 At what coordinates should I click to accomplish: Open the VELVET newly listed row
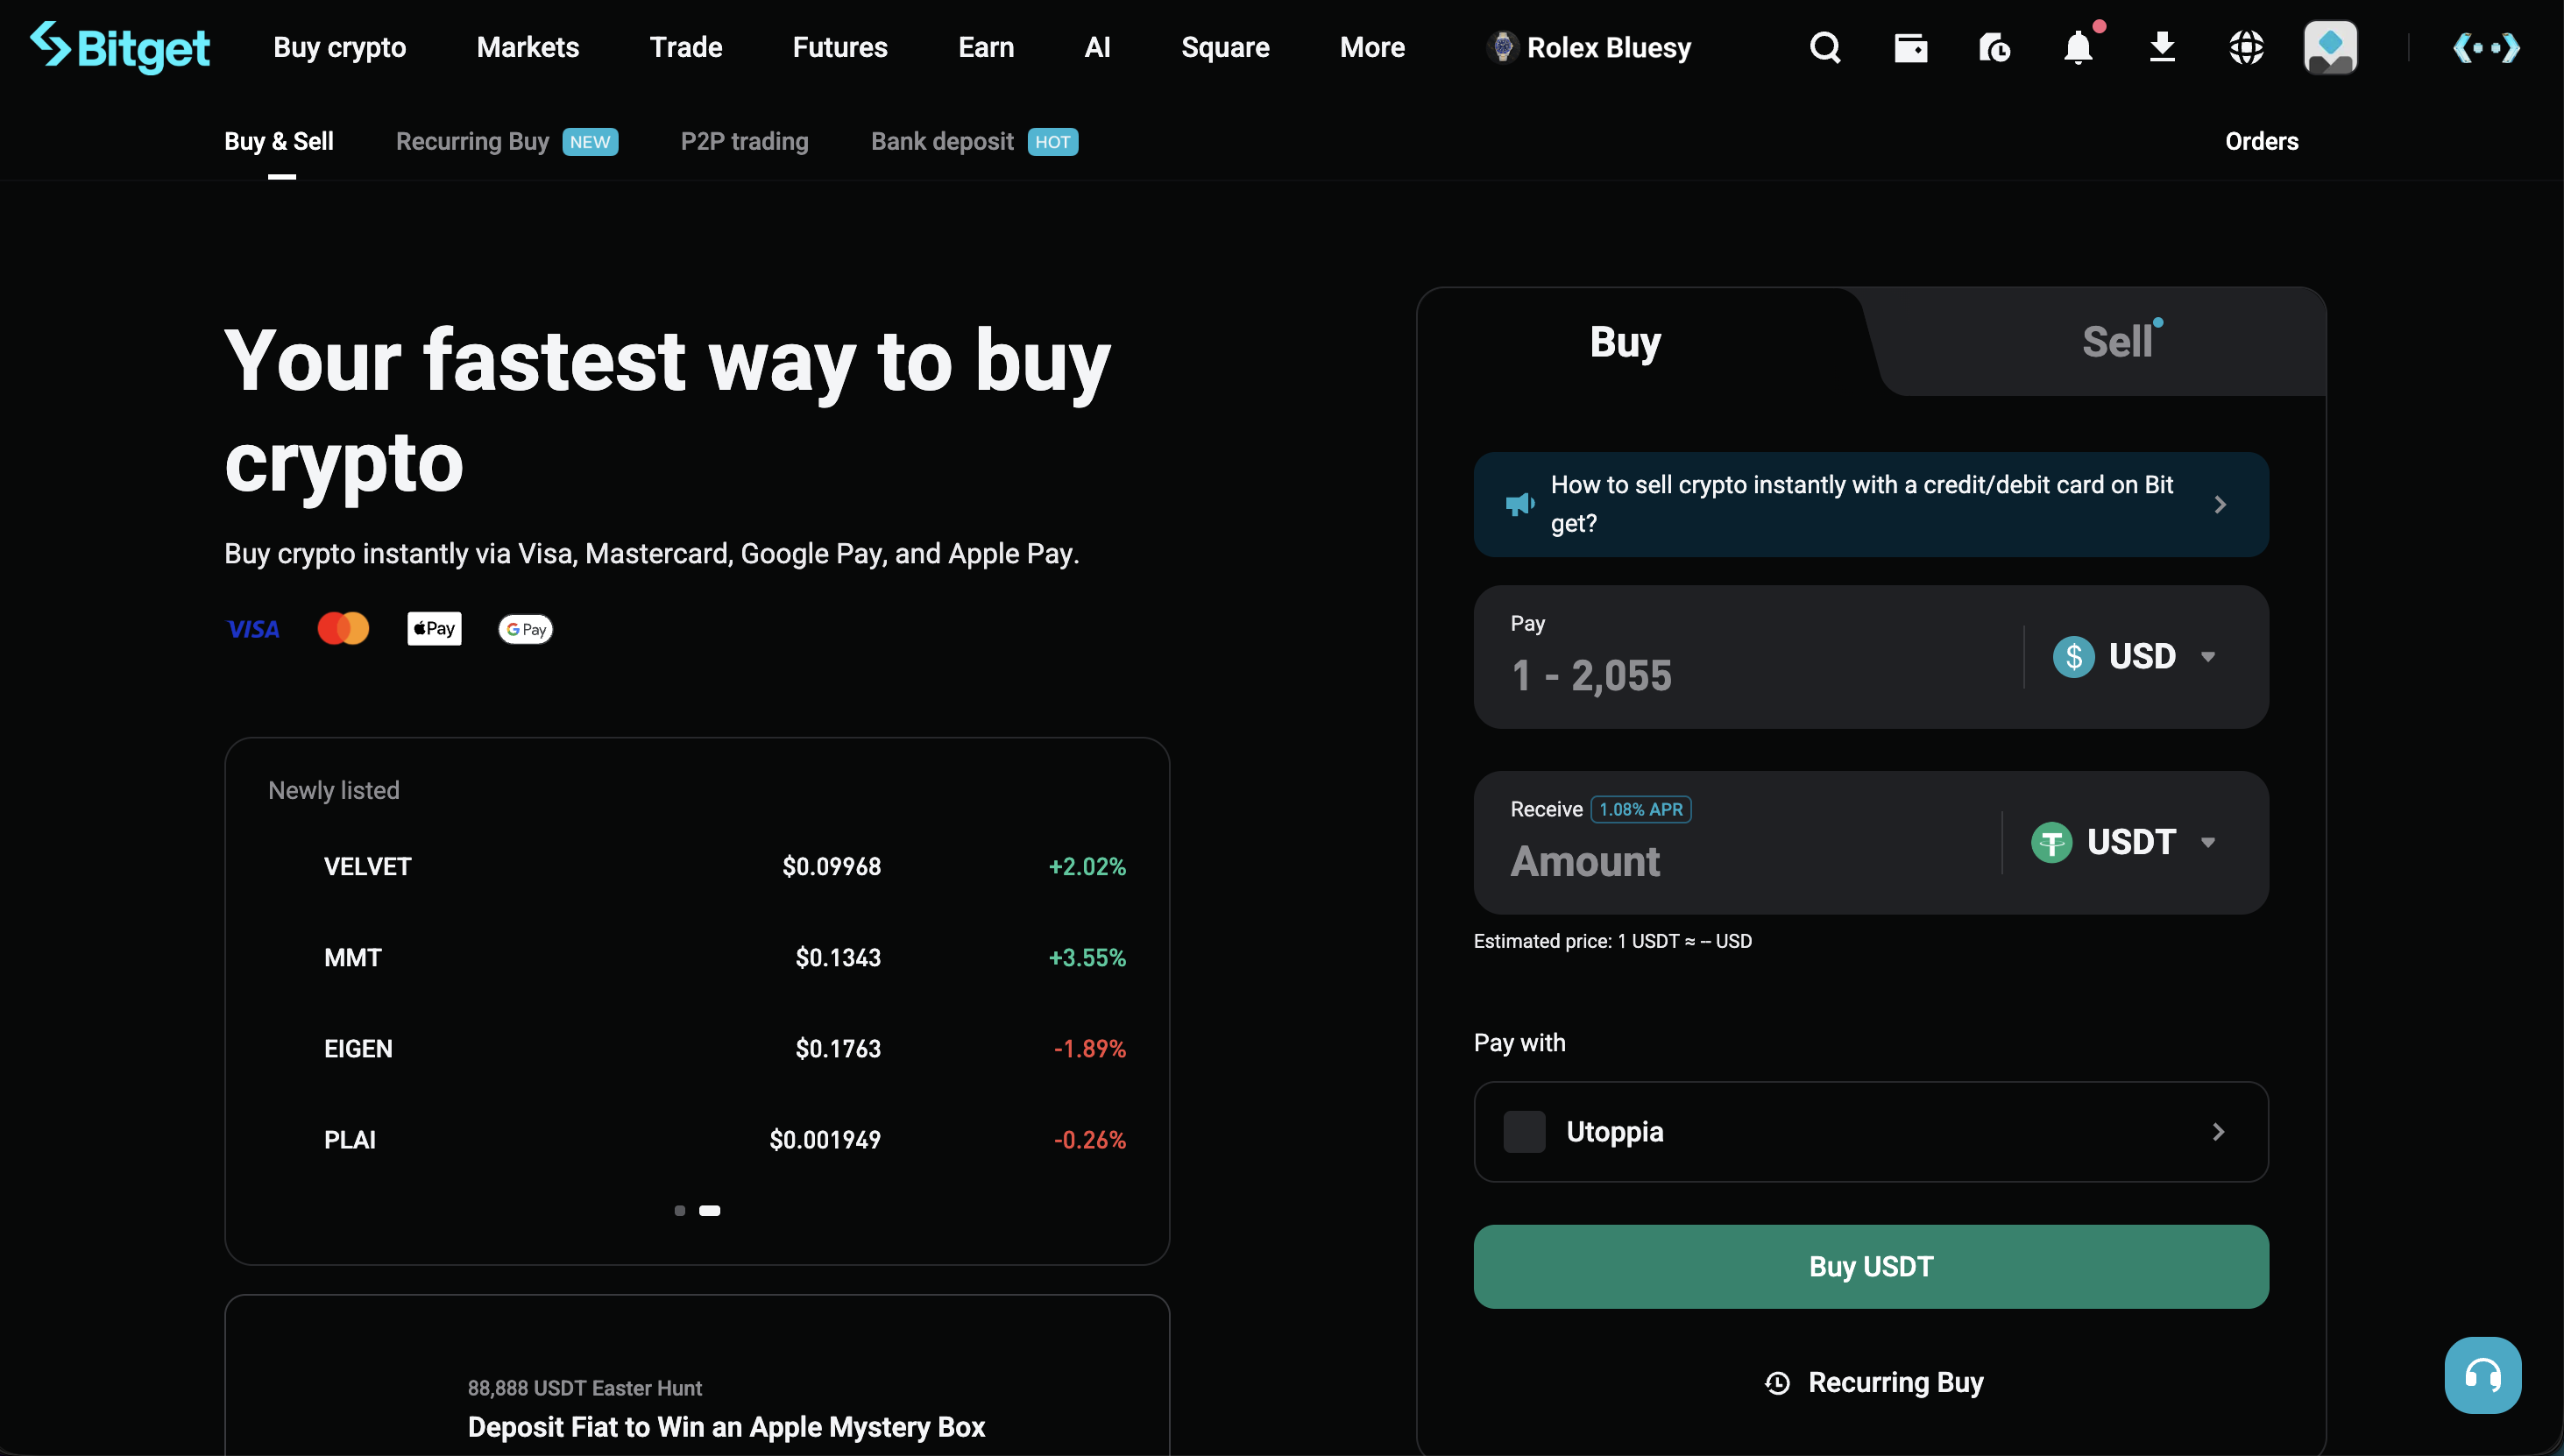(x=697, y=866)
